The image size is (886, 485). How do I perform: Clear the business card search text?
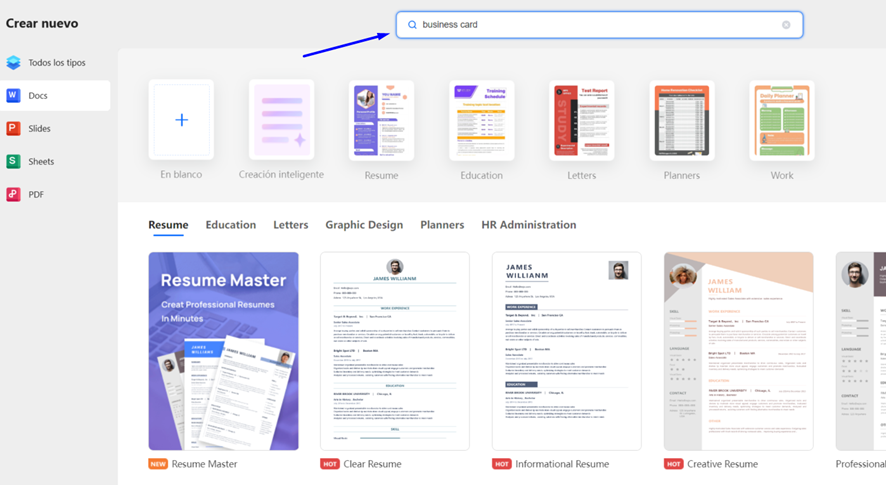click(x=786, y=25)
